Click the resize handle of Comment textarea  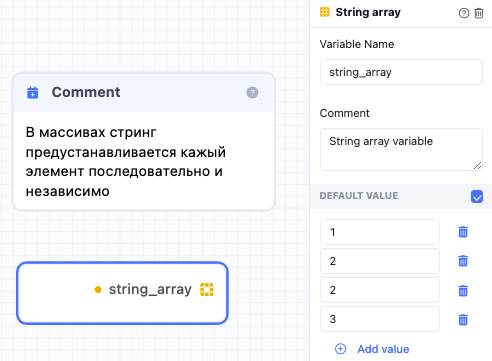pyautogui.click(x=477, y=165)
